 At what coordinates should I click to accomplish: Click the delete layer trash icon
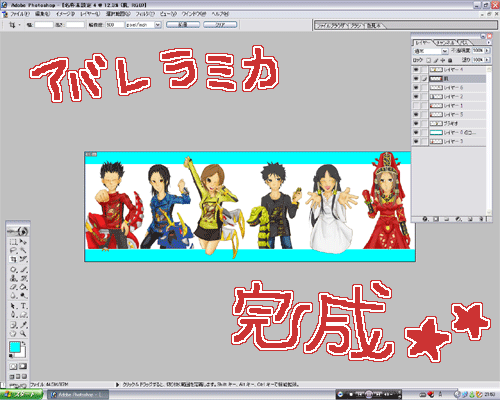[x=481, y=219]
